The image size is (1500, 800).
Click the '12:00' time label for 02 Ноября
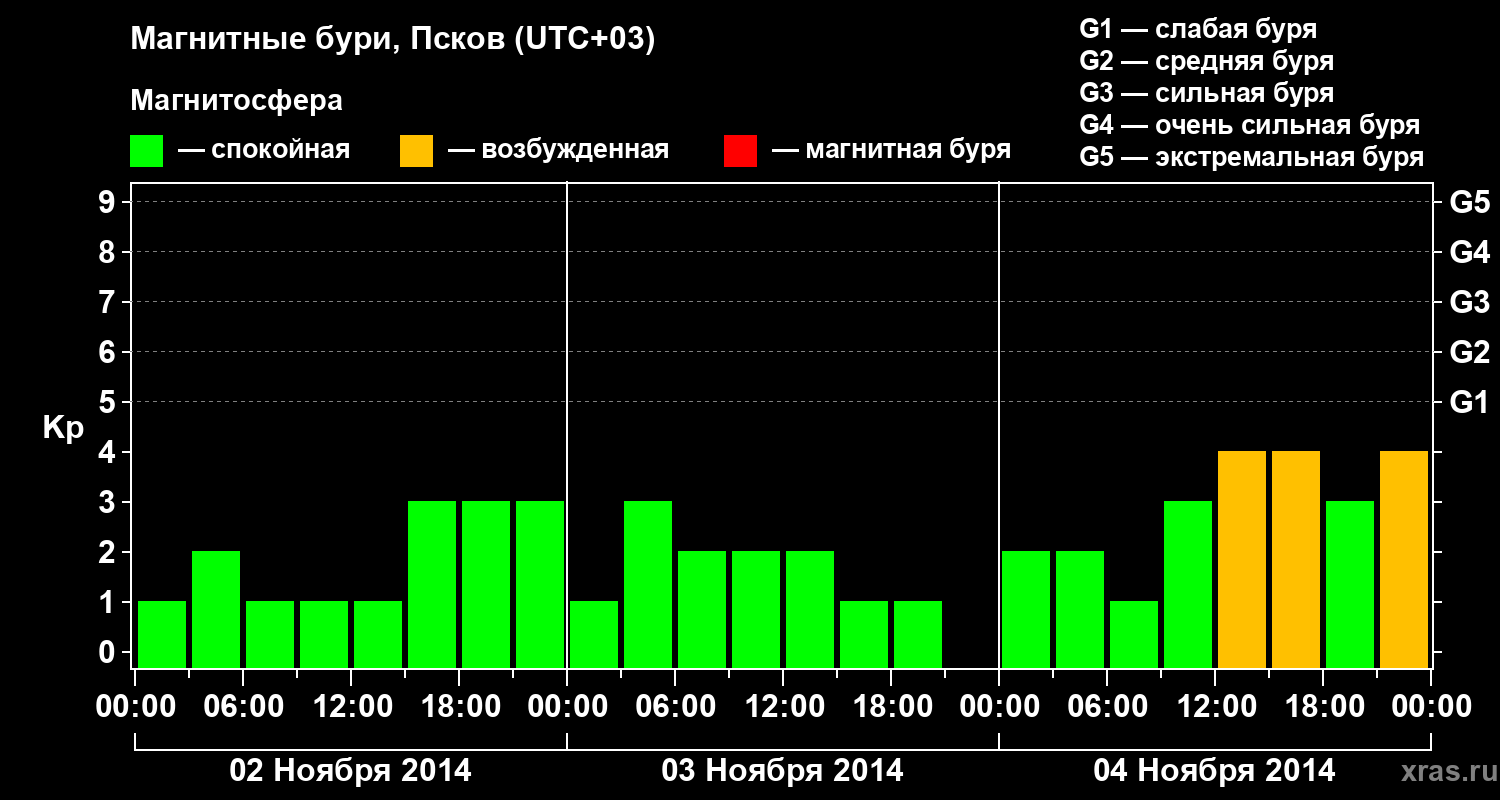(351, 706)
